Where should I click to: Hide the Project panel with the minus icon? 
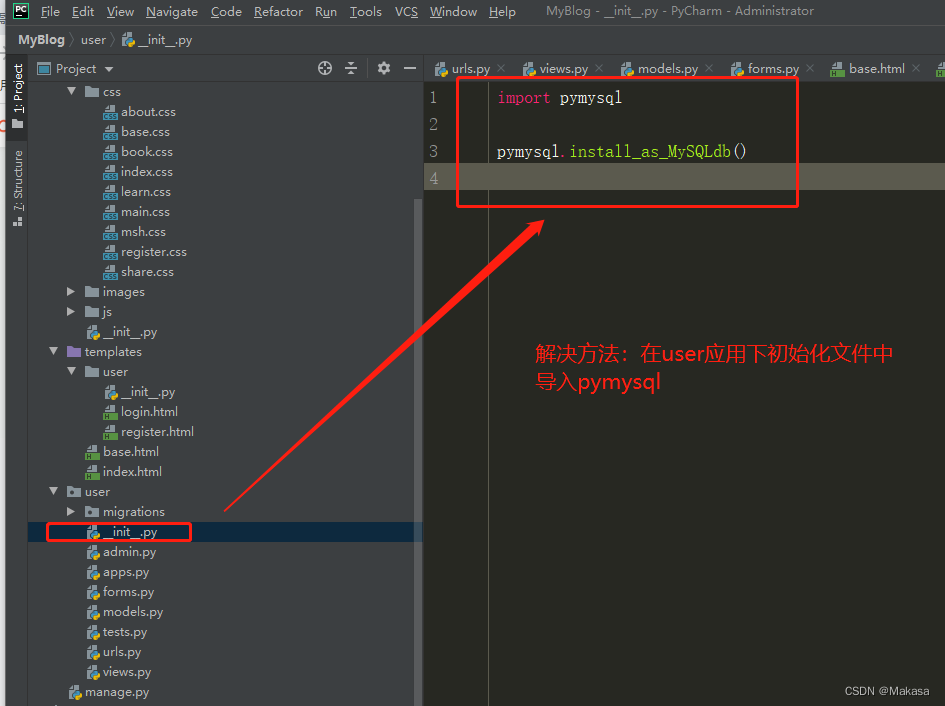tap(410, 68)
